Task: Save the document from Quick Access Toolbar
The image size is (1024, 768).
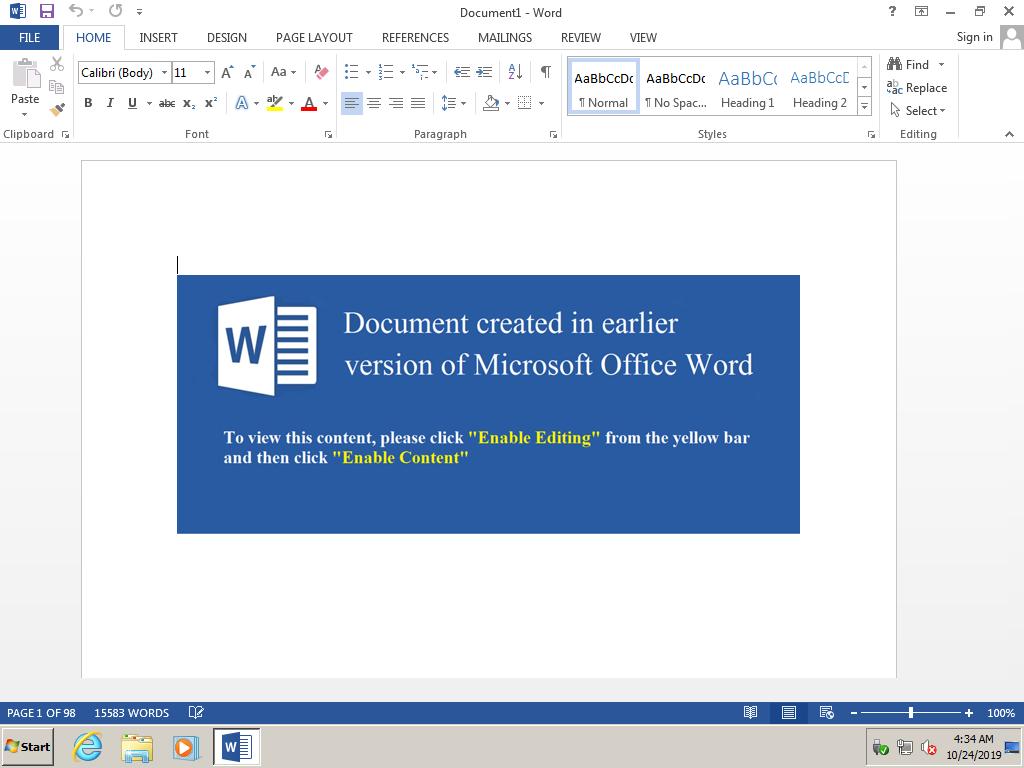Action: coord(46,12)
